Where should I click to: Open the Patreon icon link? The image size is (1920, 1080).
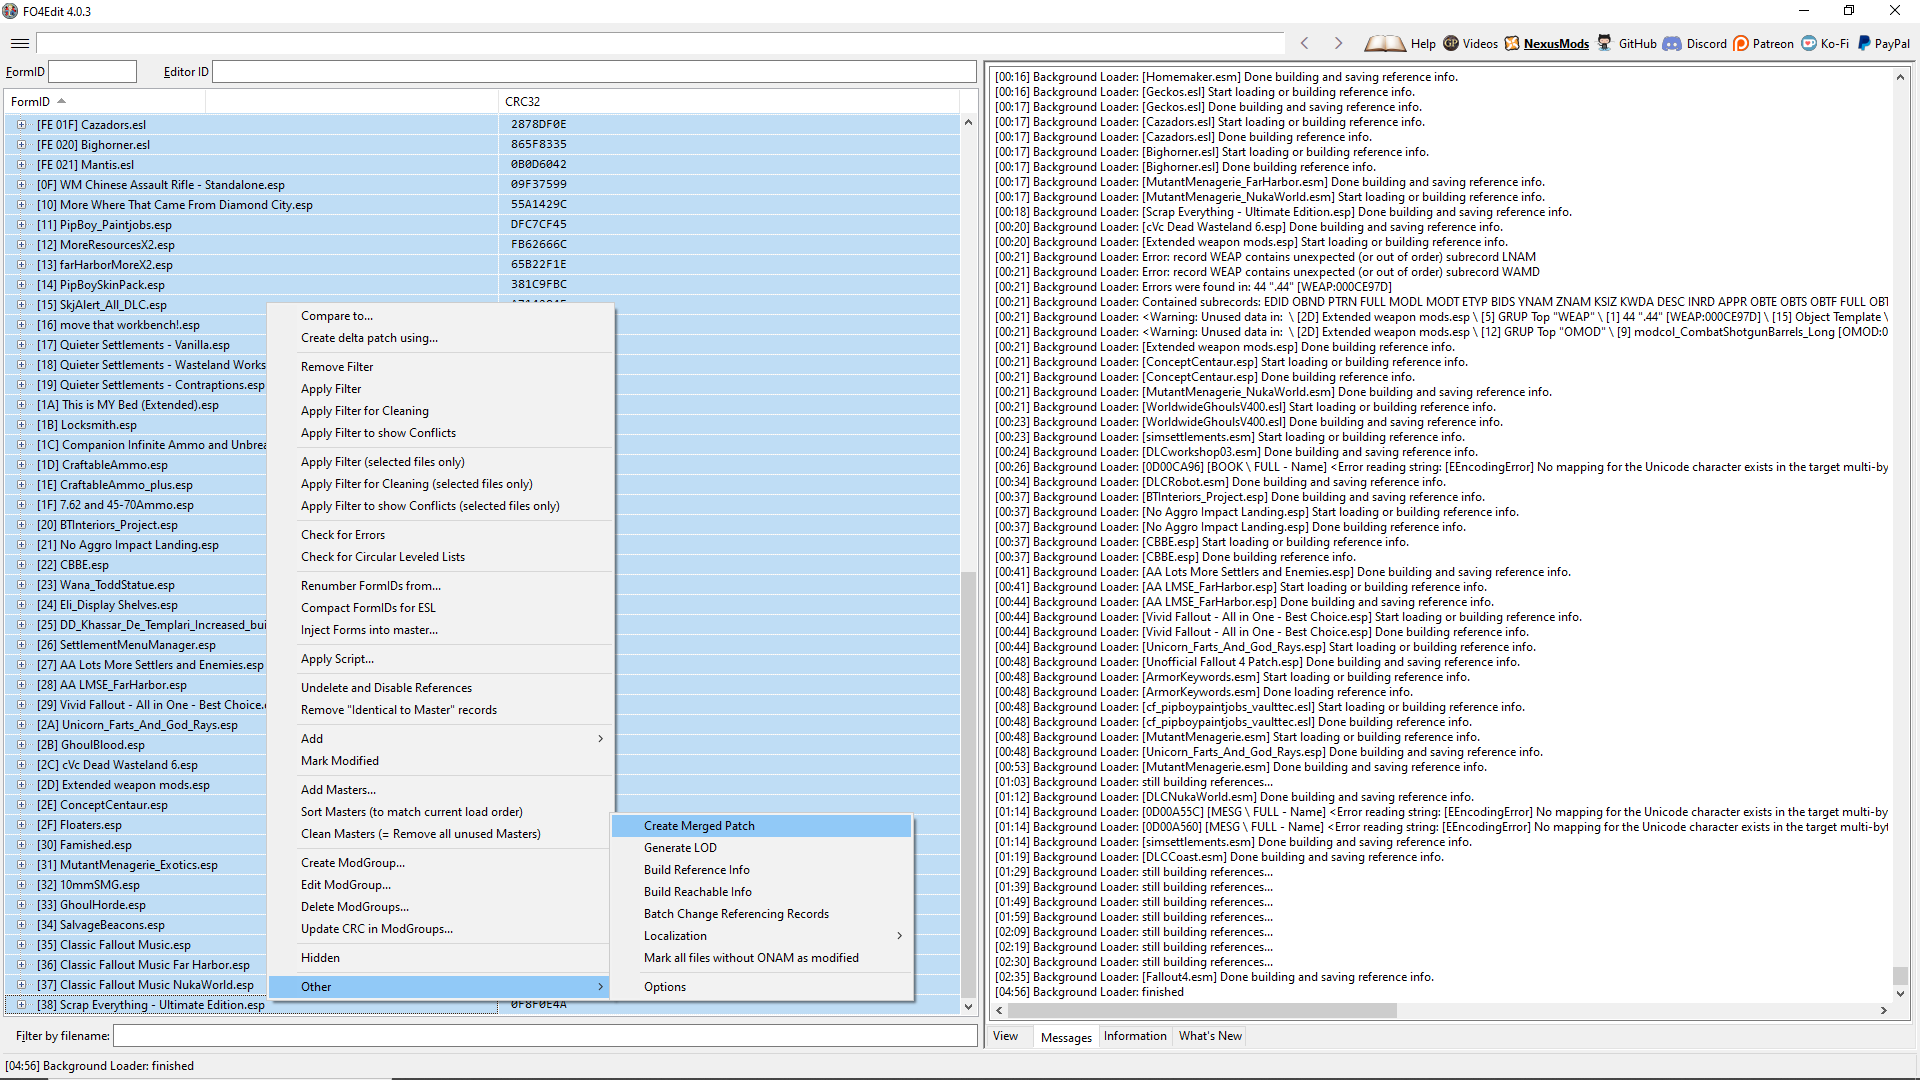point(1741,43)
